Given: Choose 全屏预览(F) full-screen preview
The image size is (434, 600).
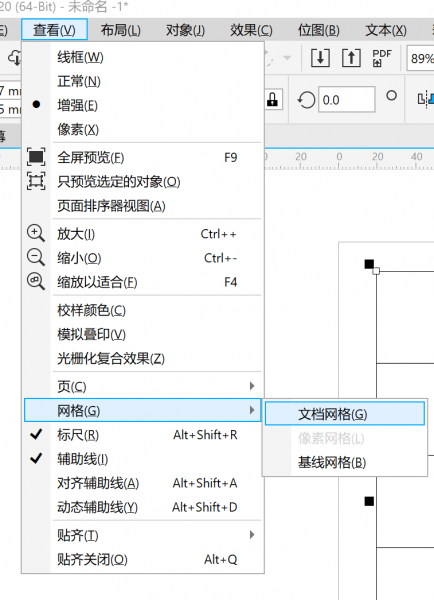Looking at the screenshot, I should (143, 157).
